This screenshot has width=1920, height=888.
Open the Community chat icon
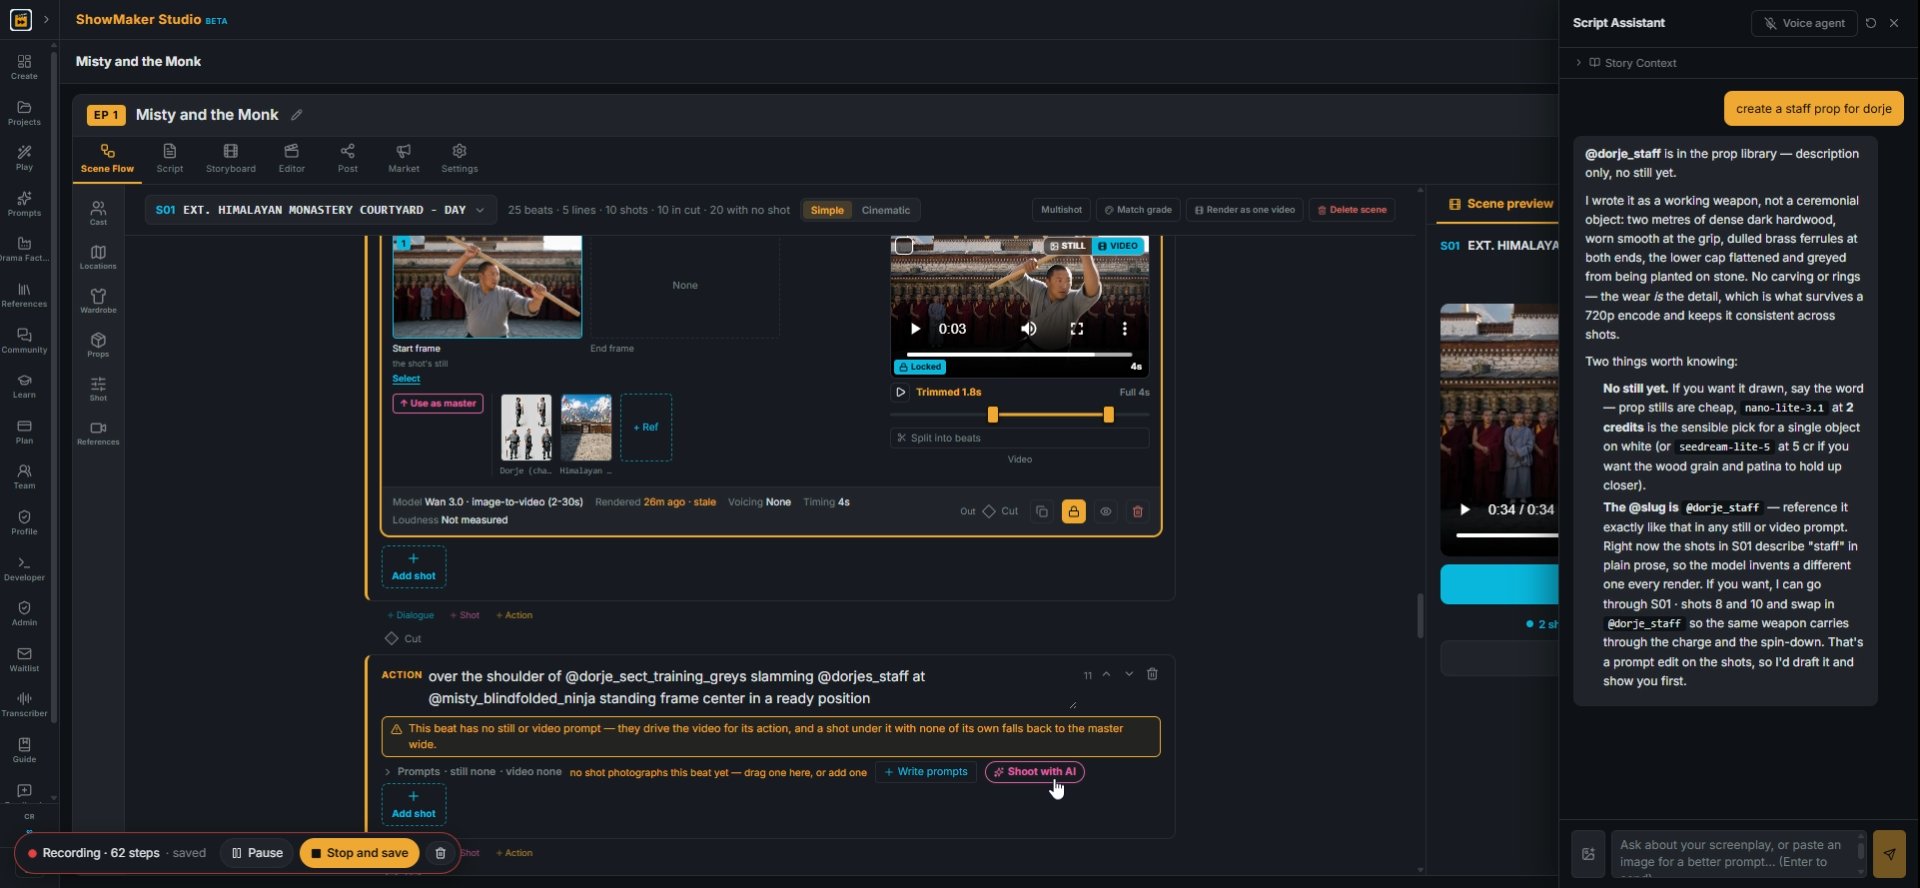coord(24,341)
